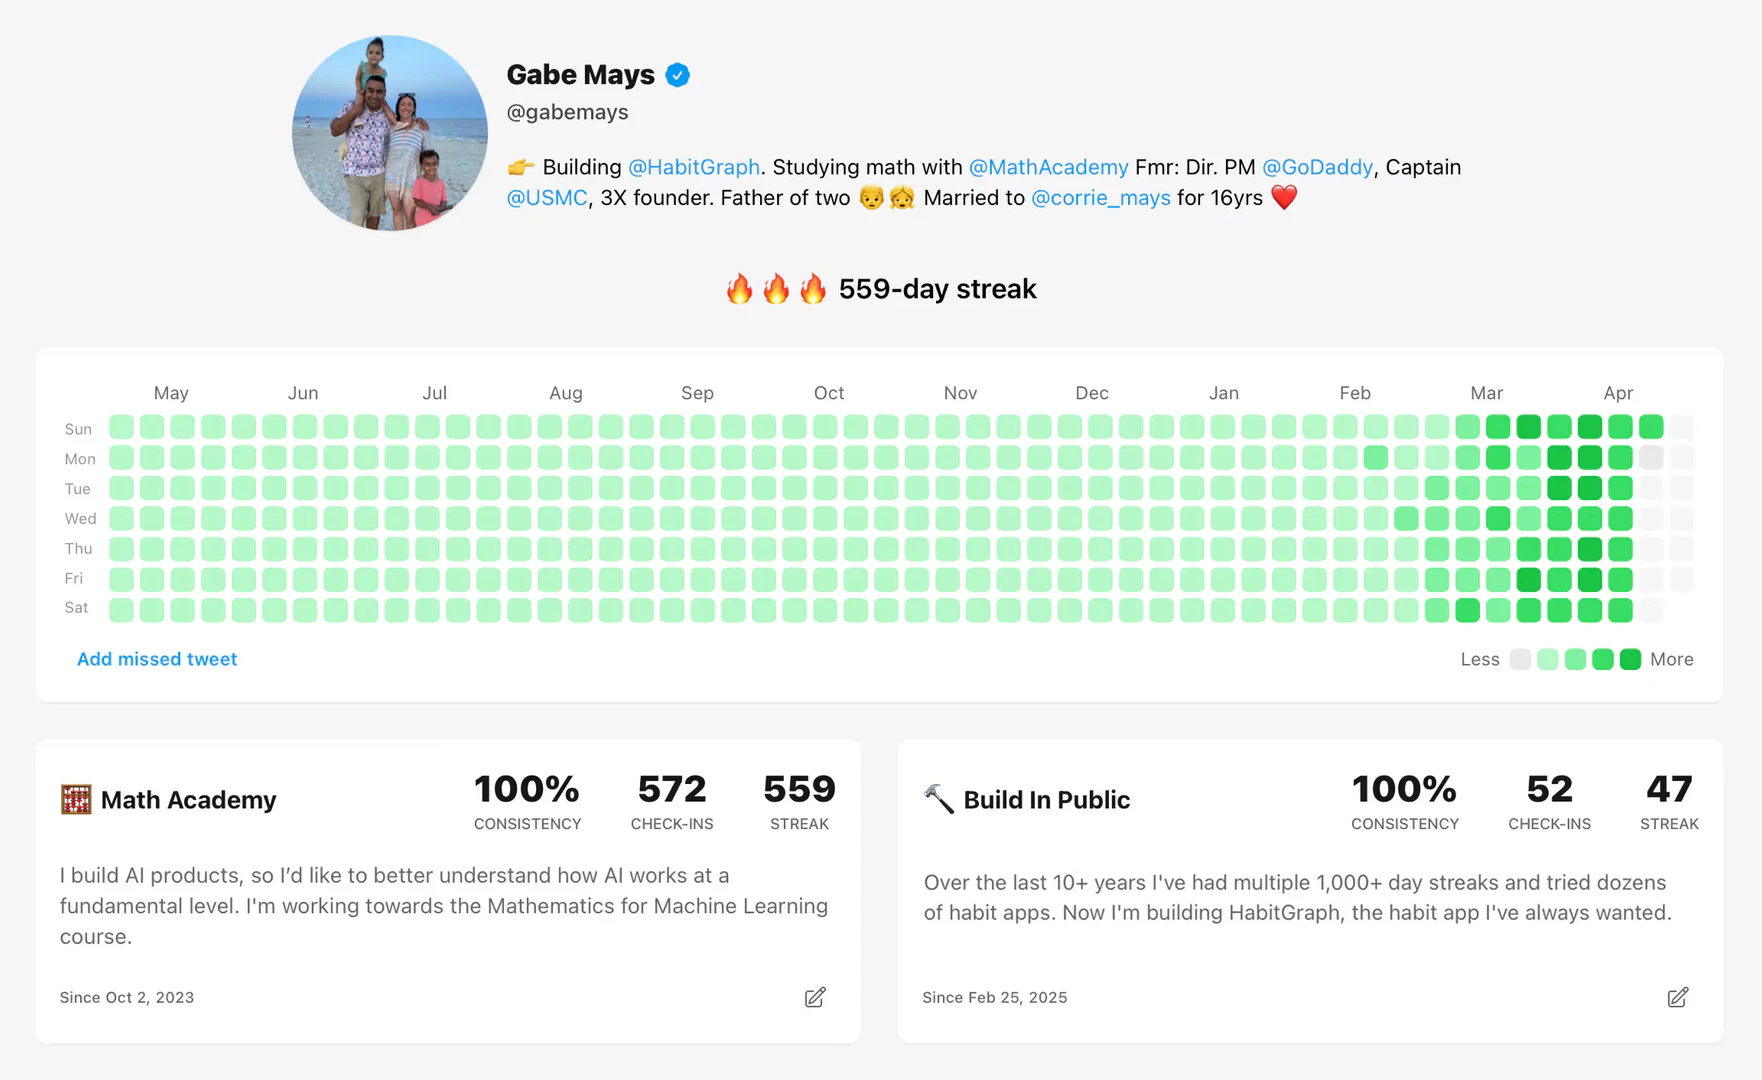
Task: Visit the @GoDaddy mention link
Action: (1317, 167)
